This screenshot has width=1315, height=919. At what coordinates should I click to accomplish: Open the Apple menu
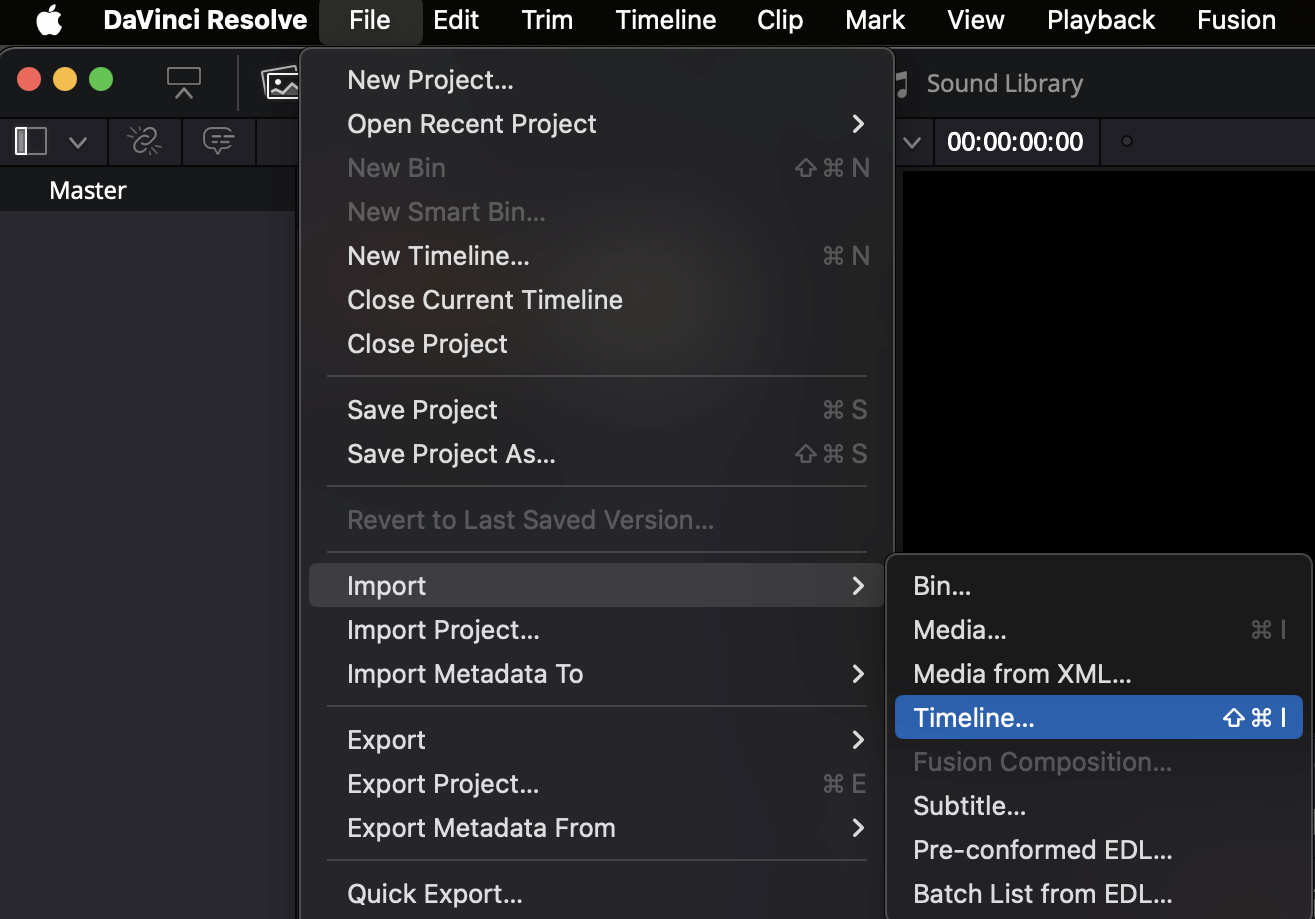pyautogui.click(x=49, y=20)
